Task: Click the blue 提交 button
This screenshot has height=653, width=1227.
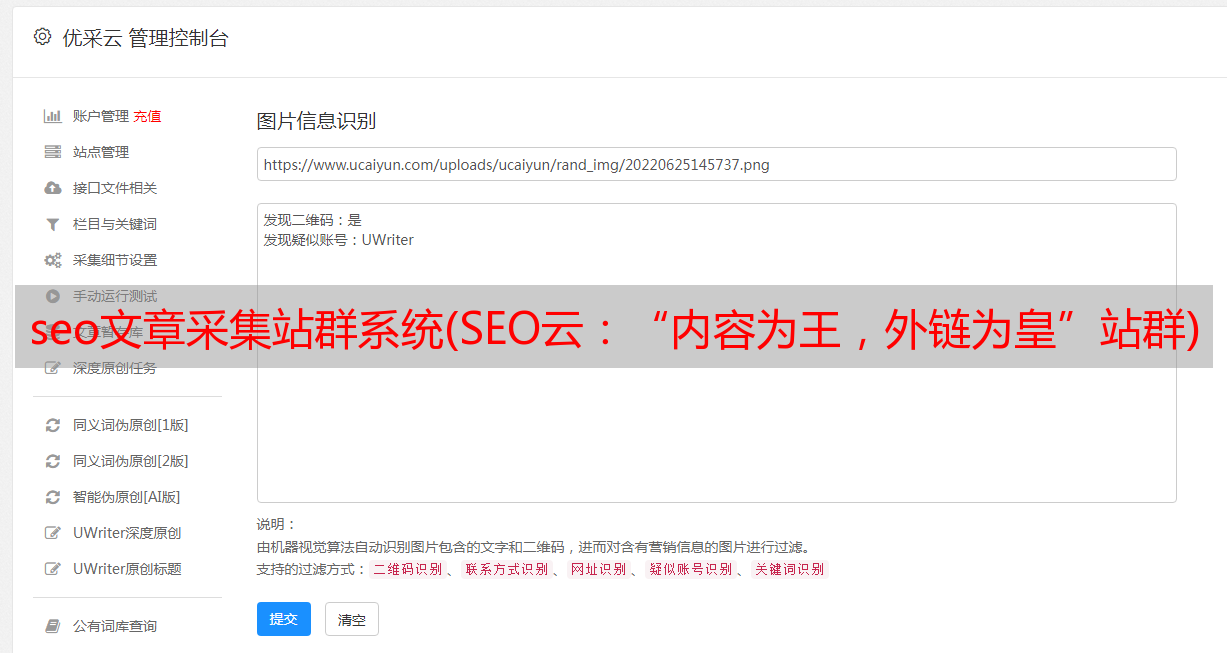Action: coord(284,619)
